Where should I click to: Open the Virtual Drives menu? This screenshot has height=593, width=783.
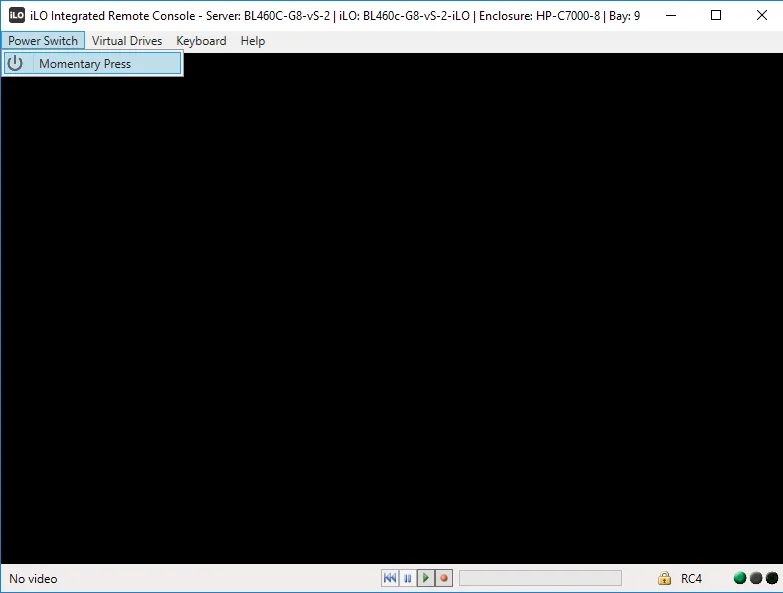point(127,40)
